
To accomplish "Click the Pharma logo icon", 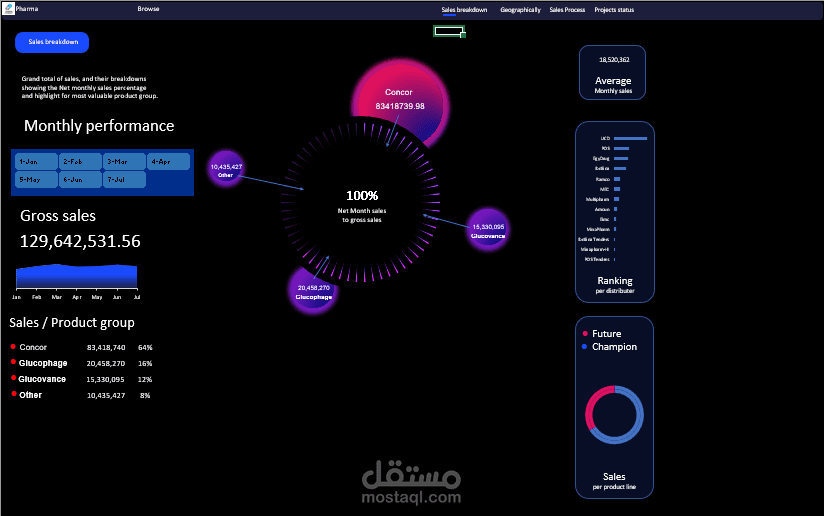I will coord(8,9).
